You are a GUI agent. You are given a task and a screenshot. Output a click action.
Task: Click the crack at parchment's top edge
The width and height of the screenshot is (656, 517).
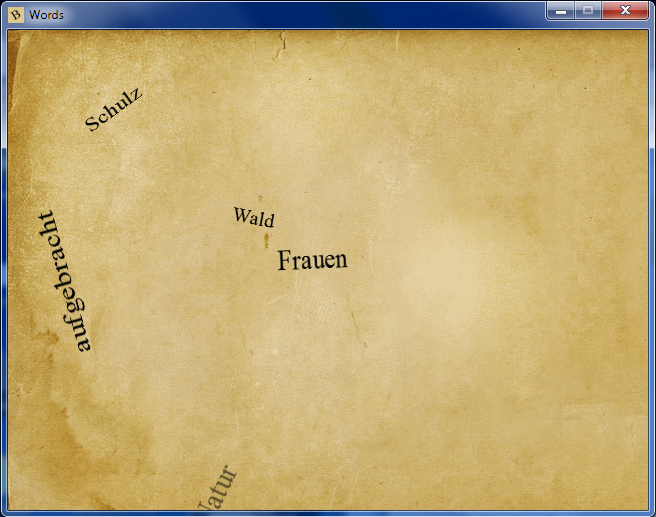click(284, 42)
